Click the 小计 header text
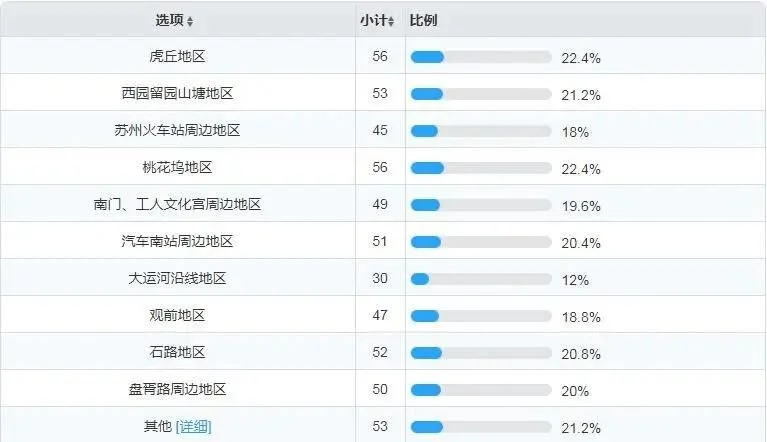The image size is (767, 442). point(373,20)
